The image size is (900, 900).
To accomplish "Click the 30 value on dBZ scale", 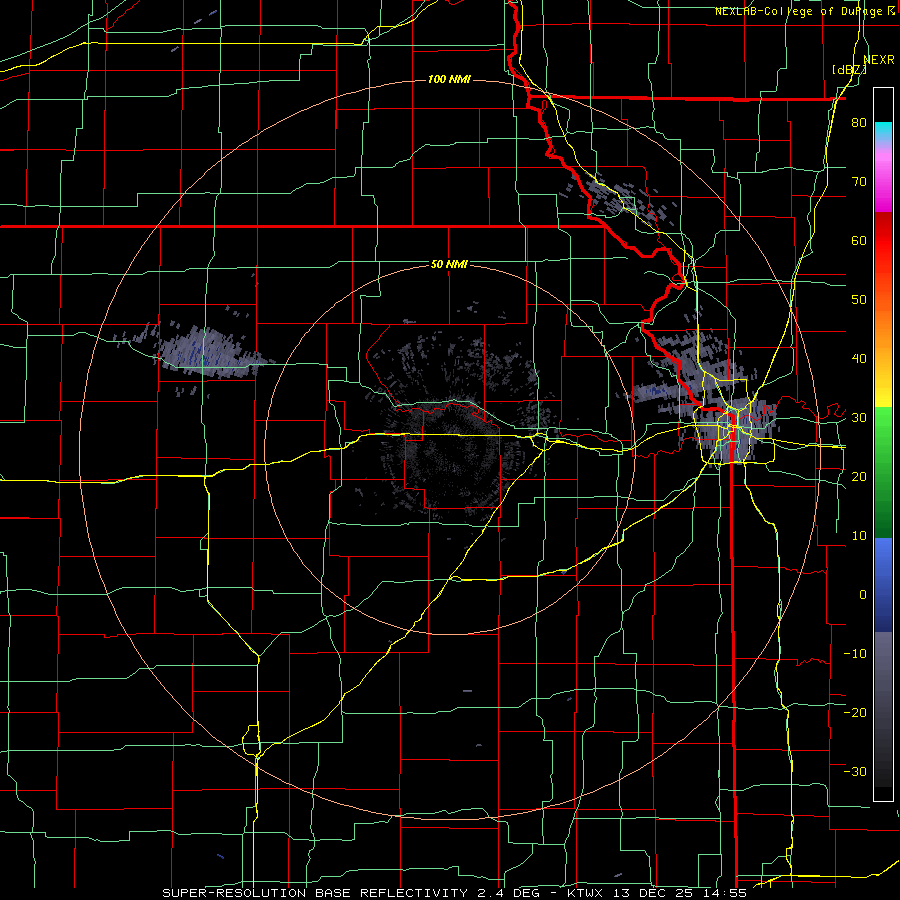I will [x=859, y=418].
